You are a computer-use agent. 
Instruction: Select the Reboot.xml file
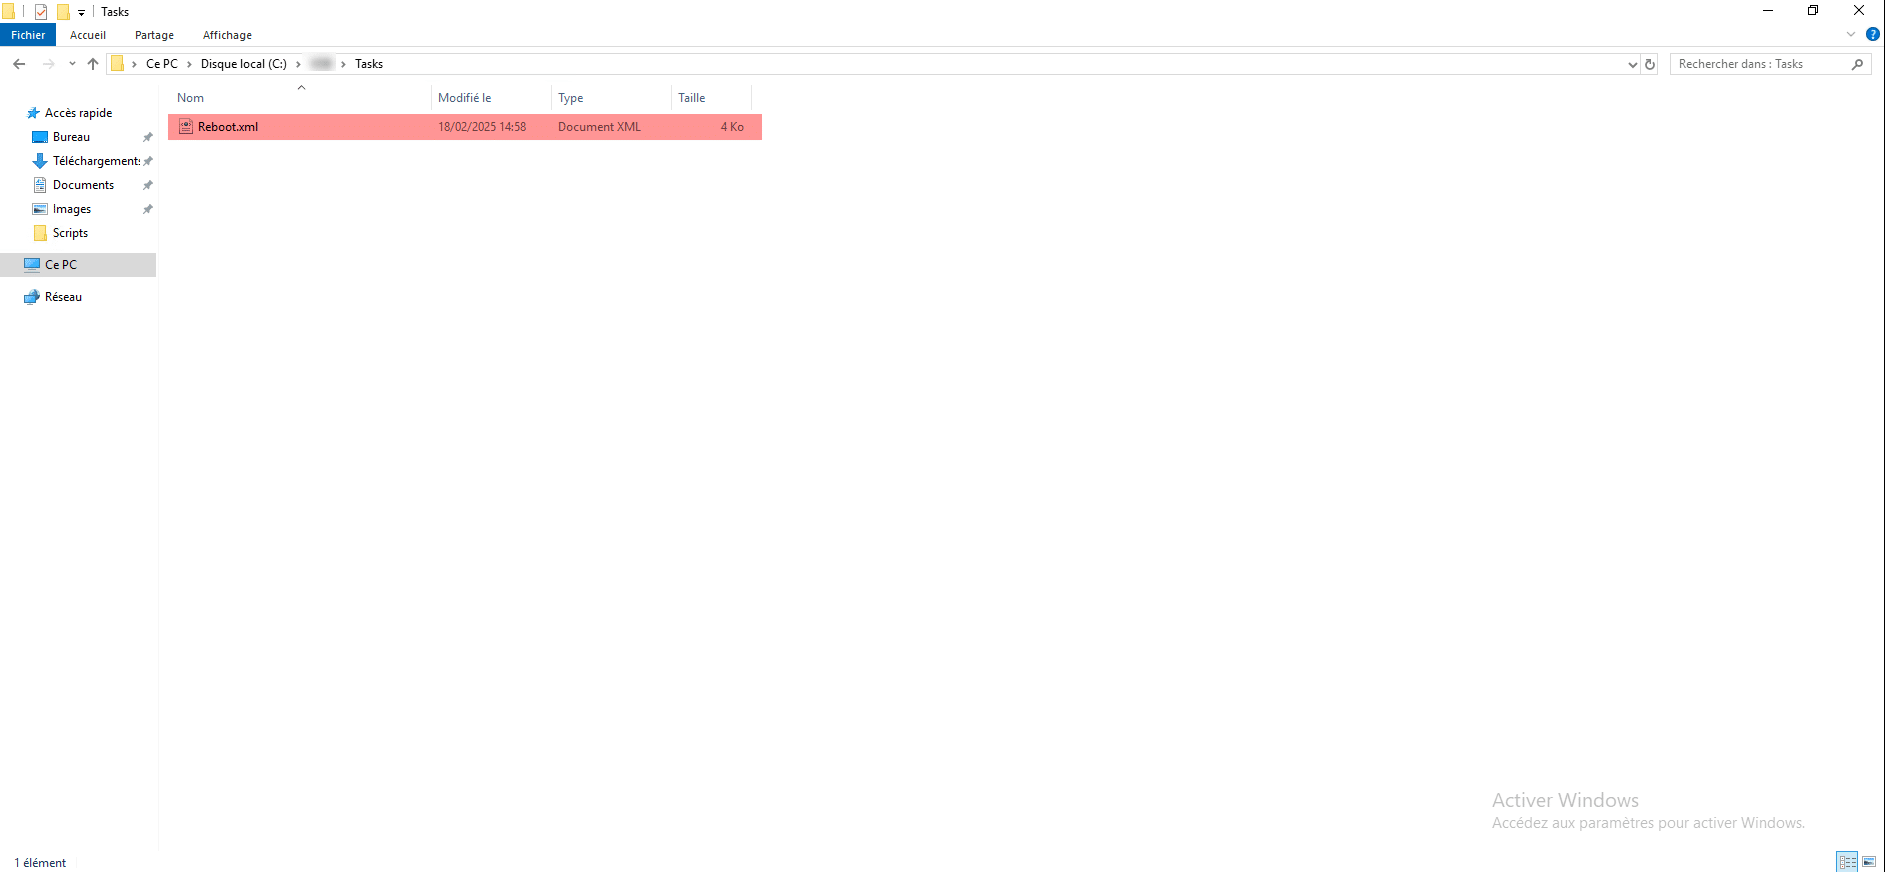228,127
